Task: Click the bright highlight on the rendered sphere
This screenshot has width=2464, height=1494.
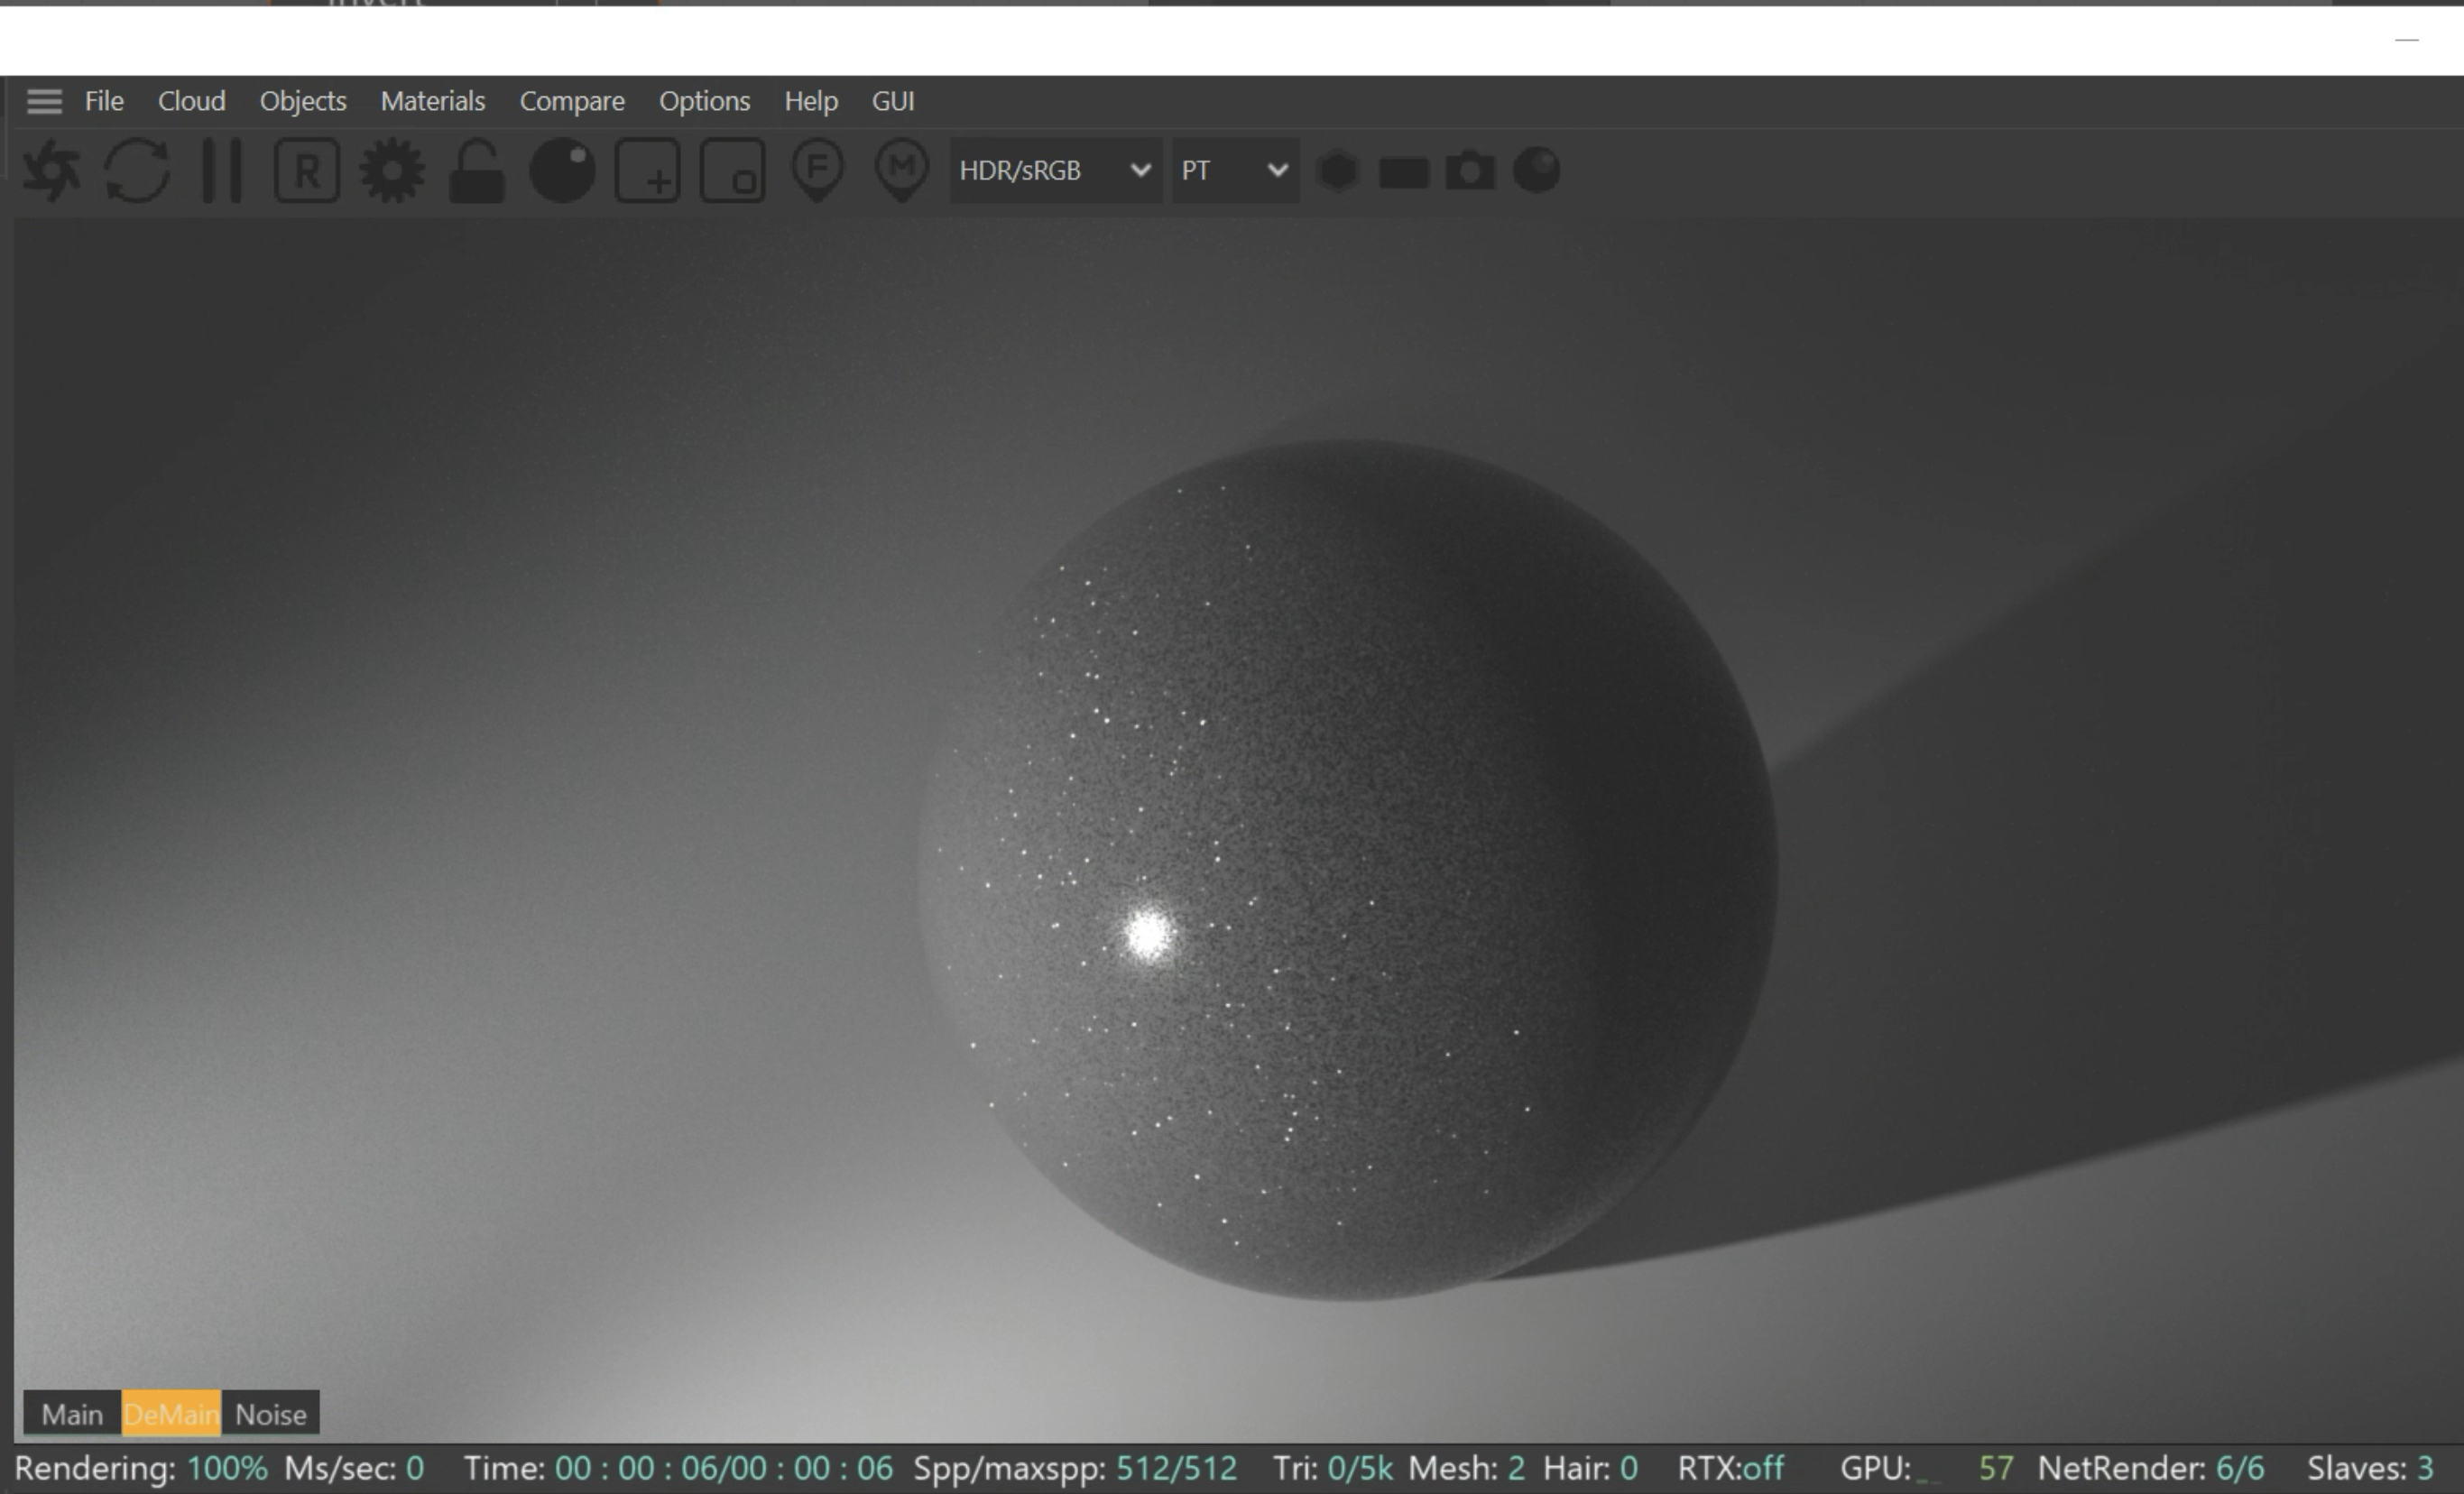Action: 1147,935
